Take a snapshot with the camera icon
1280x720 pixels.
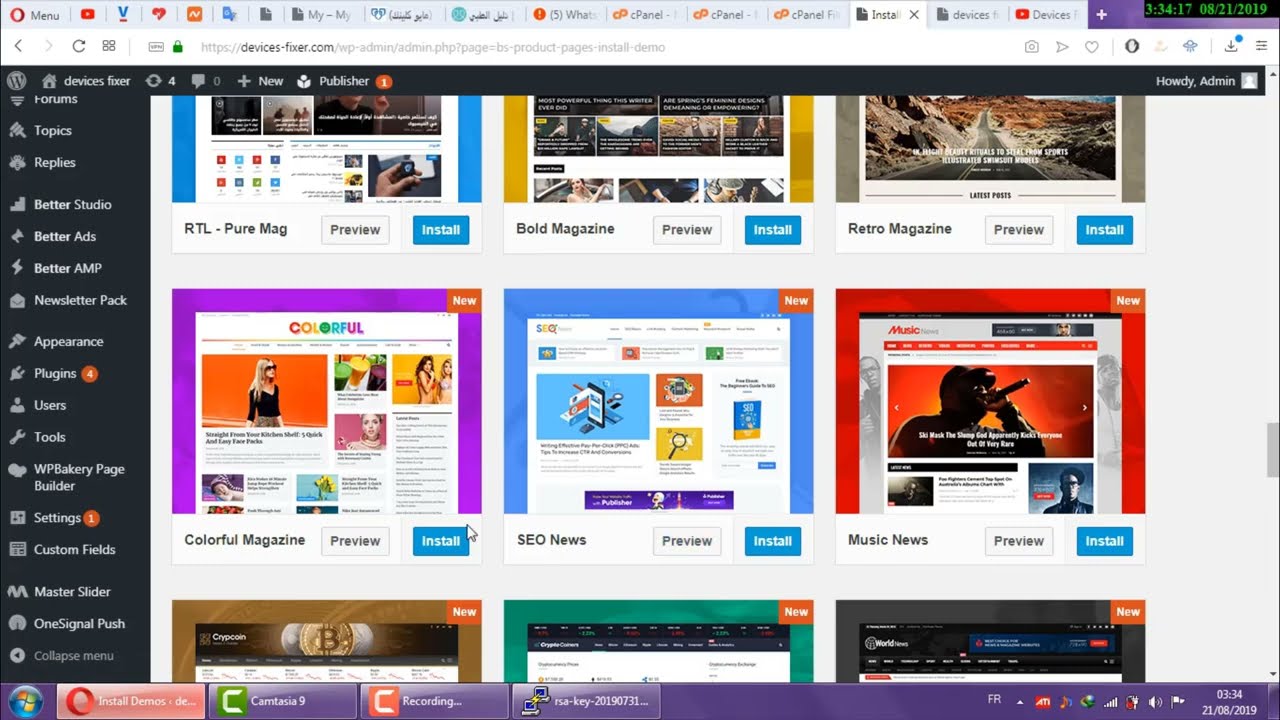1031,47
